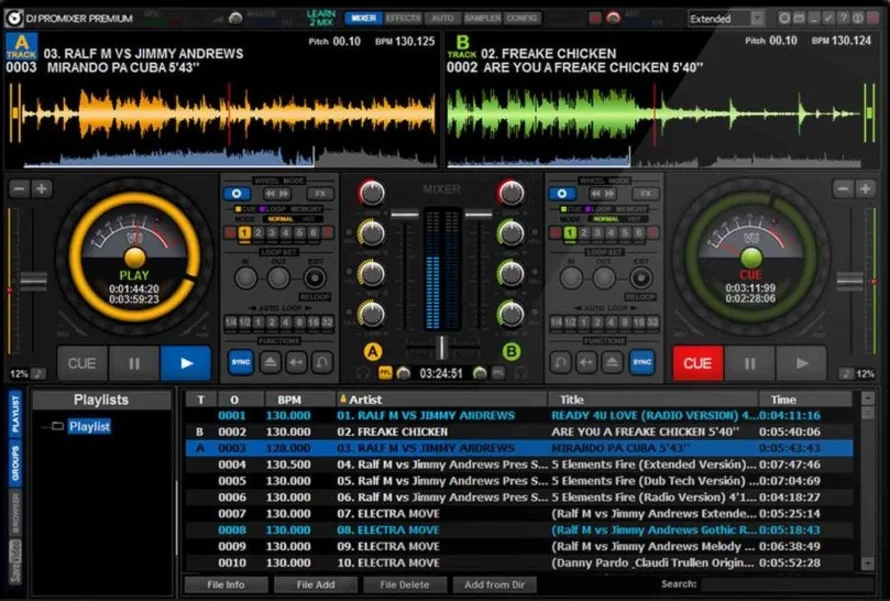Start playback on deck A
The height and width of the screenshot is (601, 890).
coord(186,363)
